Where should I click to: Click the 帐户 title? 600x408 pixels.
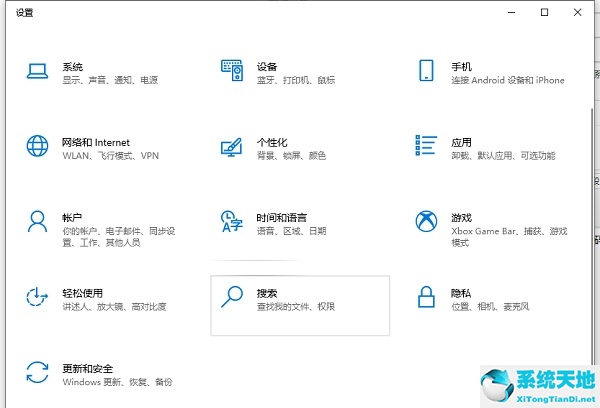[72, 218]
